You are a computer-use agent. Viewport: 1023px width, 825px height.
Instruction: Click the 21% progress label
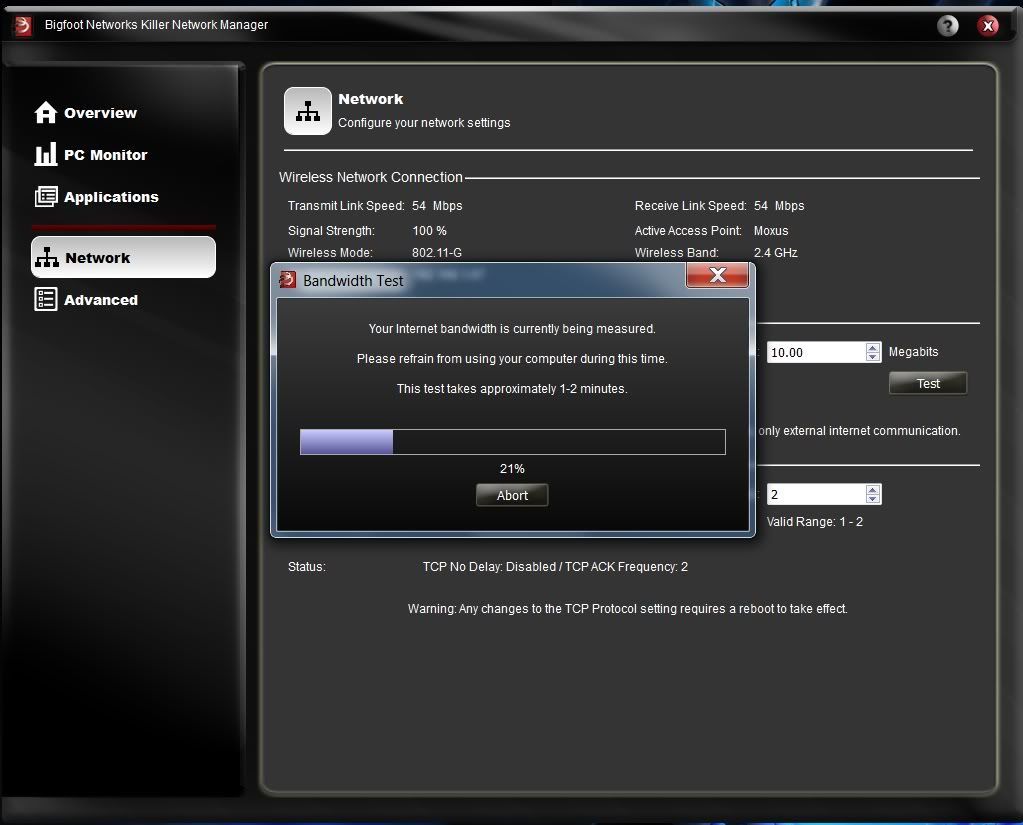[512, 469]
